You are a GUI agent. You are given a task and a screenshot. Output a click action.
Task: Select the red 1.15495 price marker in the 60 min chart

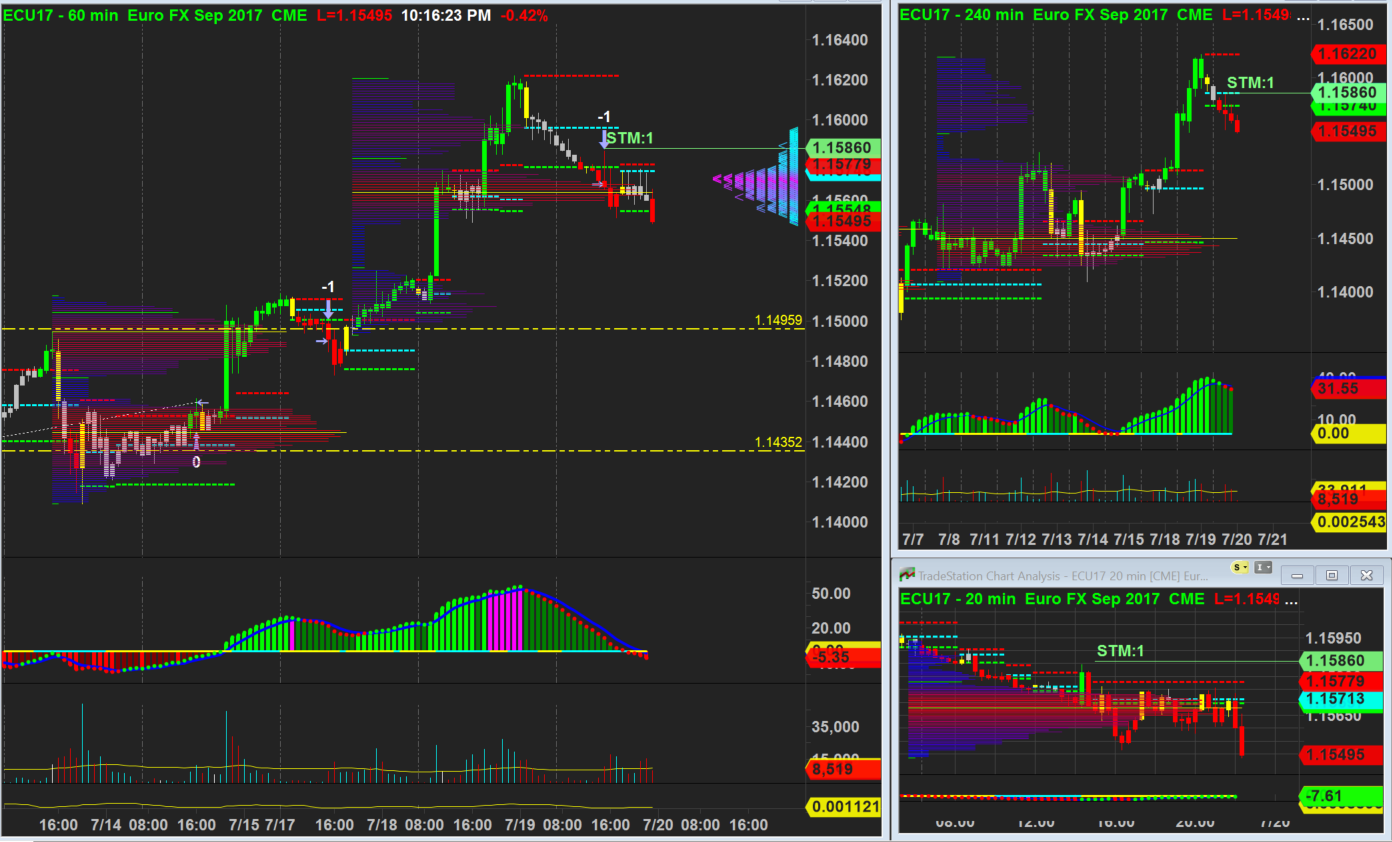[x=842, y=221]
